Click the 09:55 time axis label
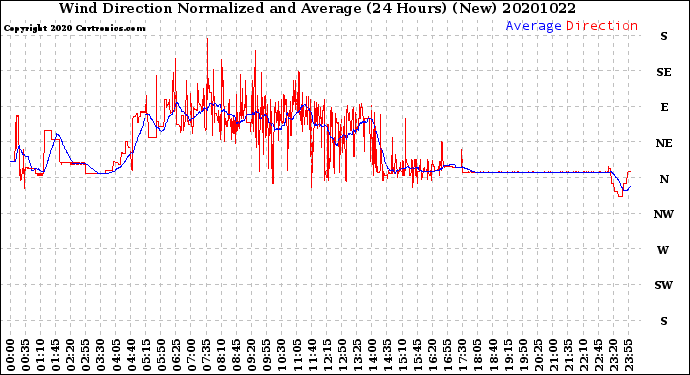690x375 pixels. coord(267,355)
